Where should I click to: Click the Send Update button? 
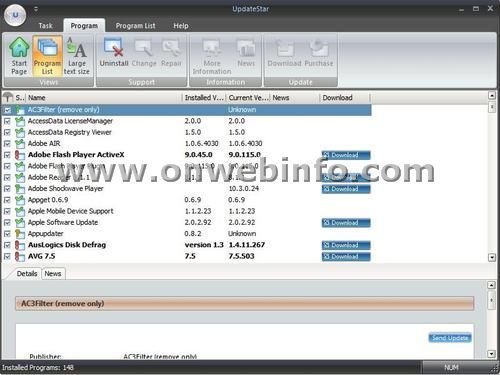coord(450,338)
